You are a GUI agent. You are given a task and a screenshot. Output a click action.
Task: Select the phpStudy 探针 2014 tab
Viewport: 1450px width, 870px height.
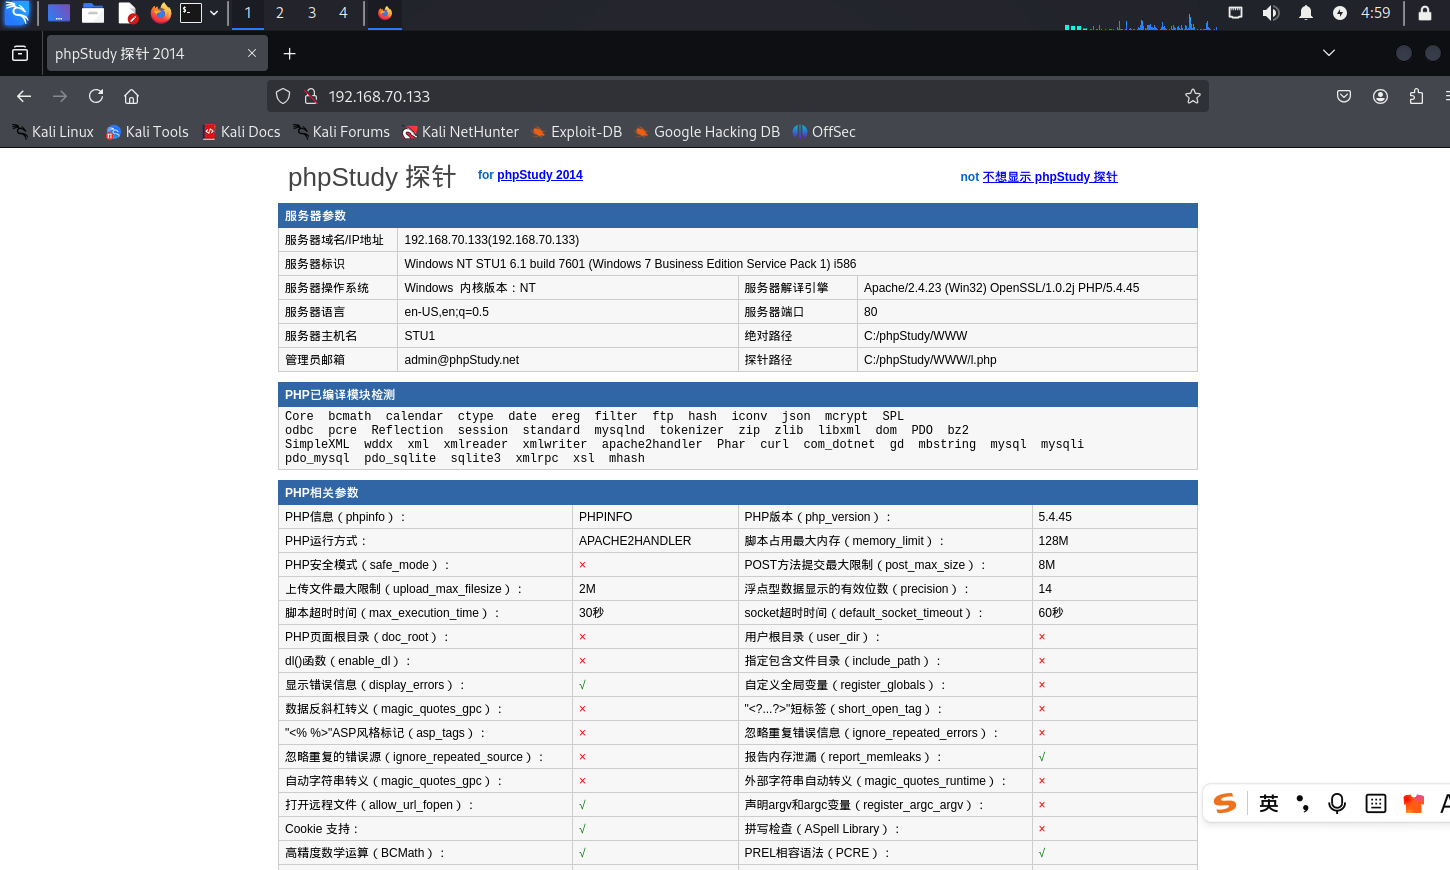(x=157, y=53)
